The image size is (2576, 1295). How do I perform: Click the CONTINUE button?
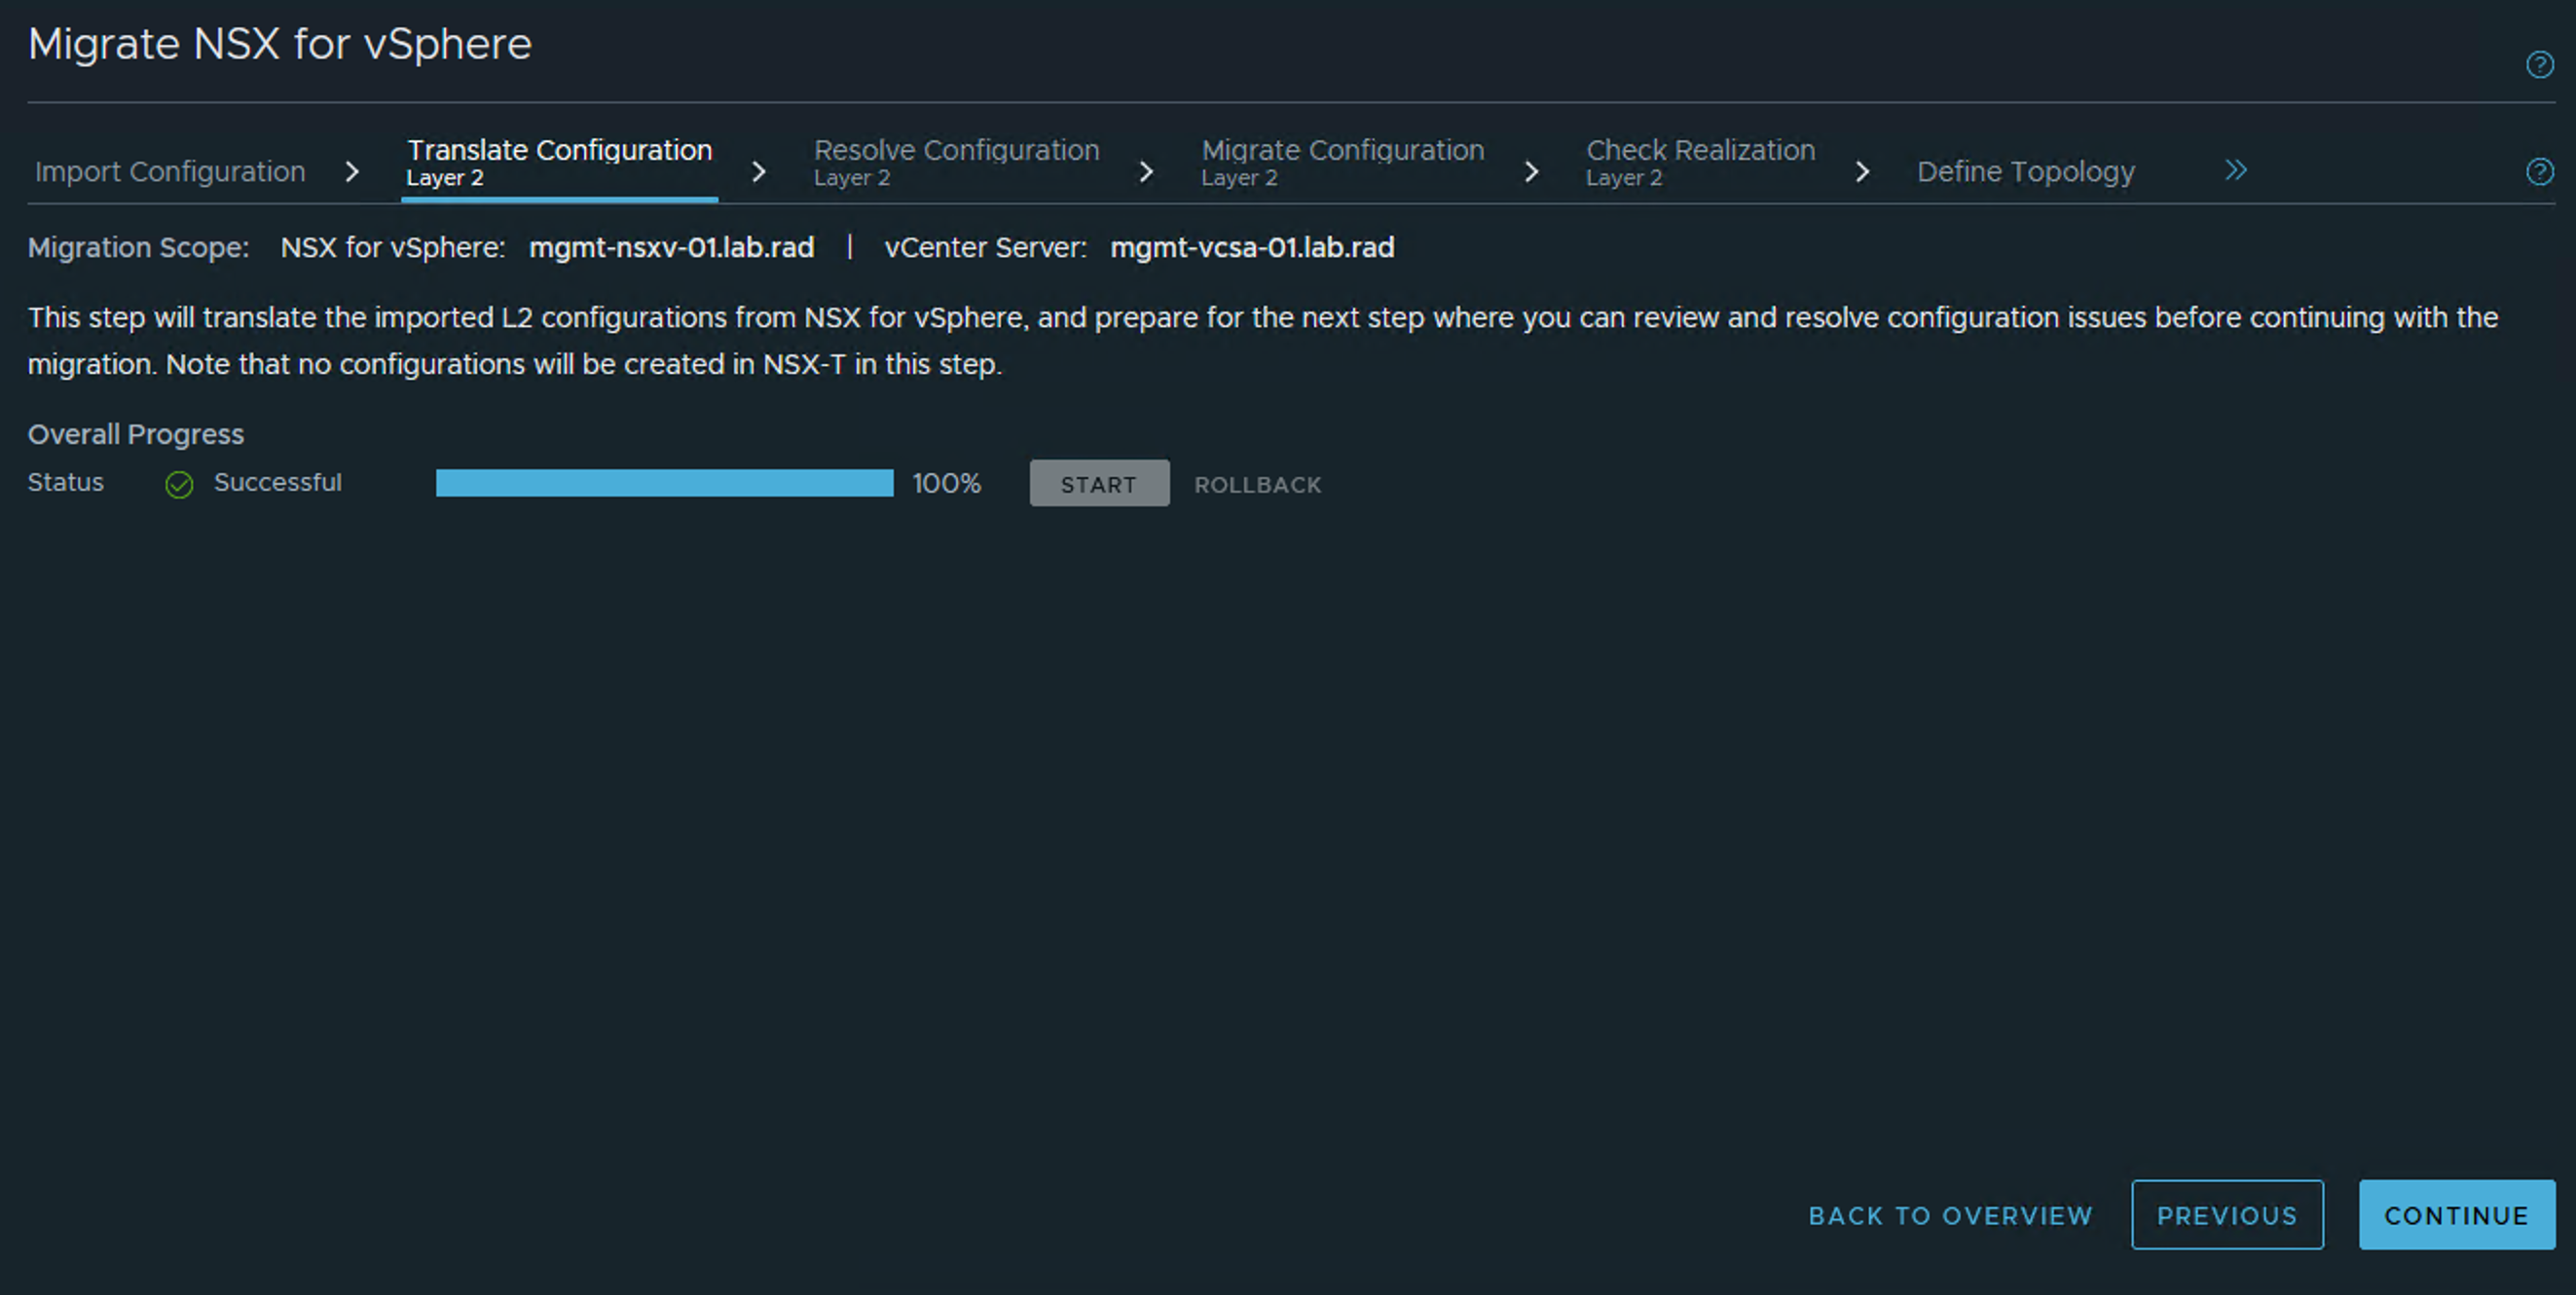click(2456, 1215)
